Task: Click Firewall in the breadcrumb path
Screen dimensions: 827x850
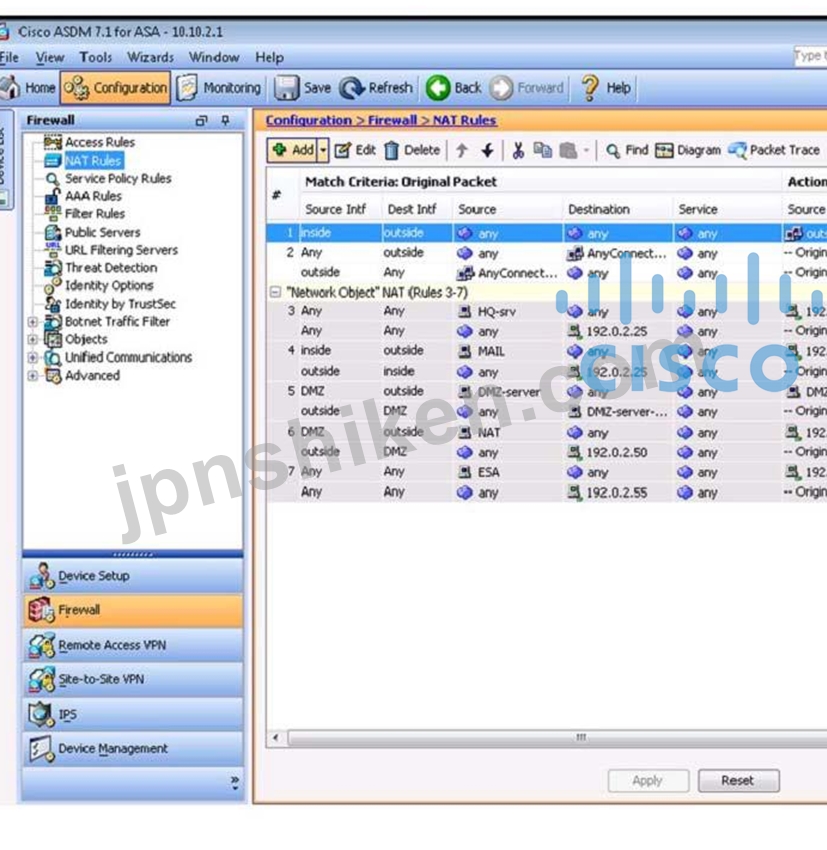Action: (392, 120)
